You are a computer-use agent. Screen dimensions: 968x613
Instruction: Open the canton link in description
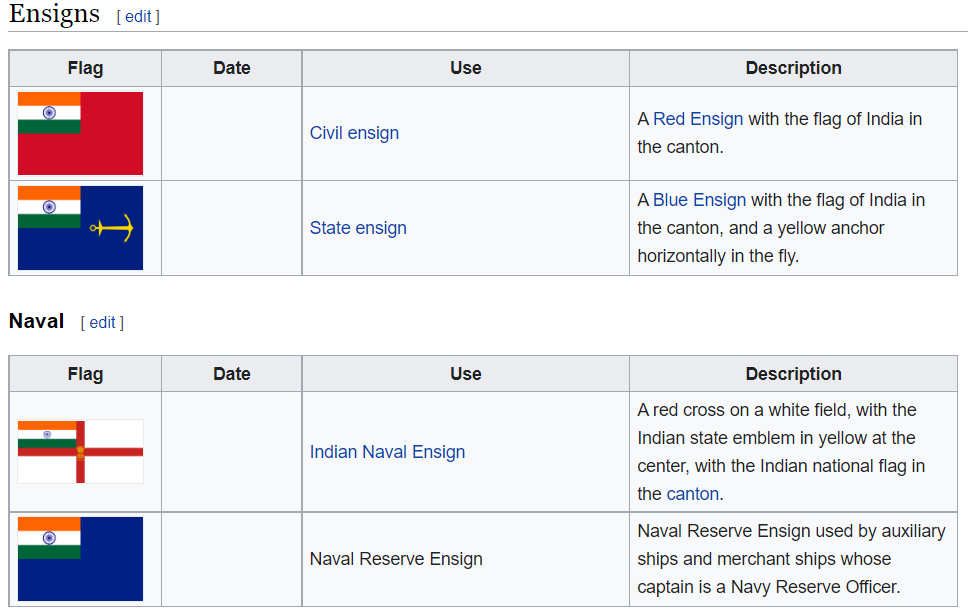[x=693, y=494]
